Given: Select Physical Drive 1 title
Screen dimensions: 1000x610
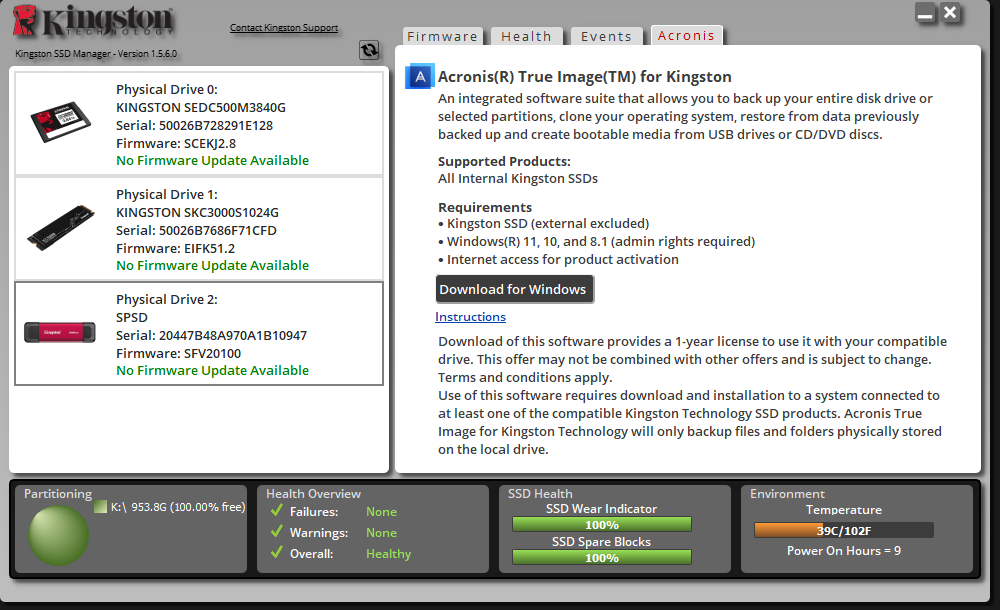Looking at the screenshot, I should pyautogui.click(x=166, y=195).
